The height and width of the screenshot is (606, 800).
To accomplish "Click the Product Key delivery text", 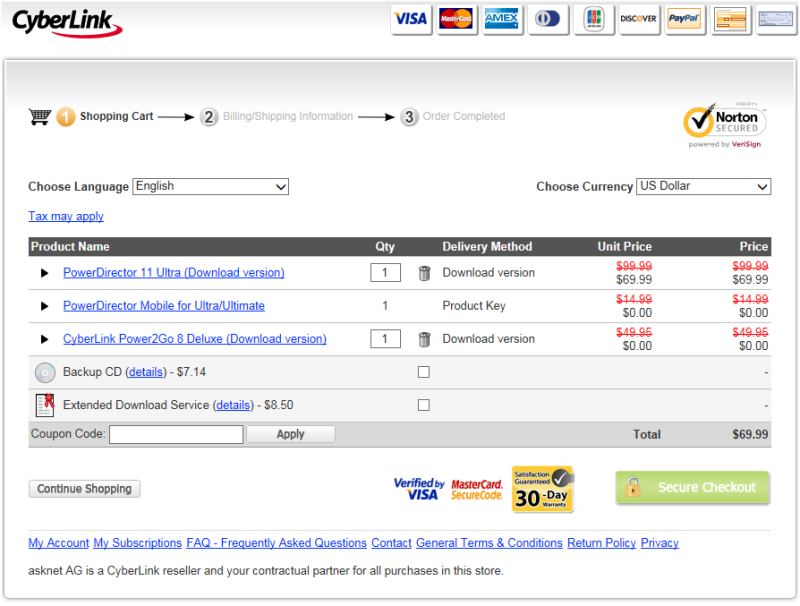I will pos(474,306).
